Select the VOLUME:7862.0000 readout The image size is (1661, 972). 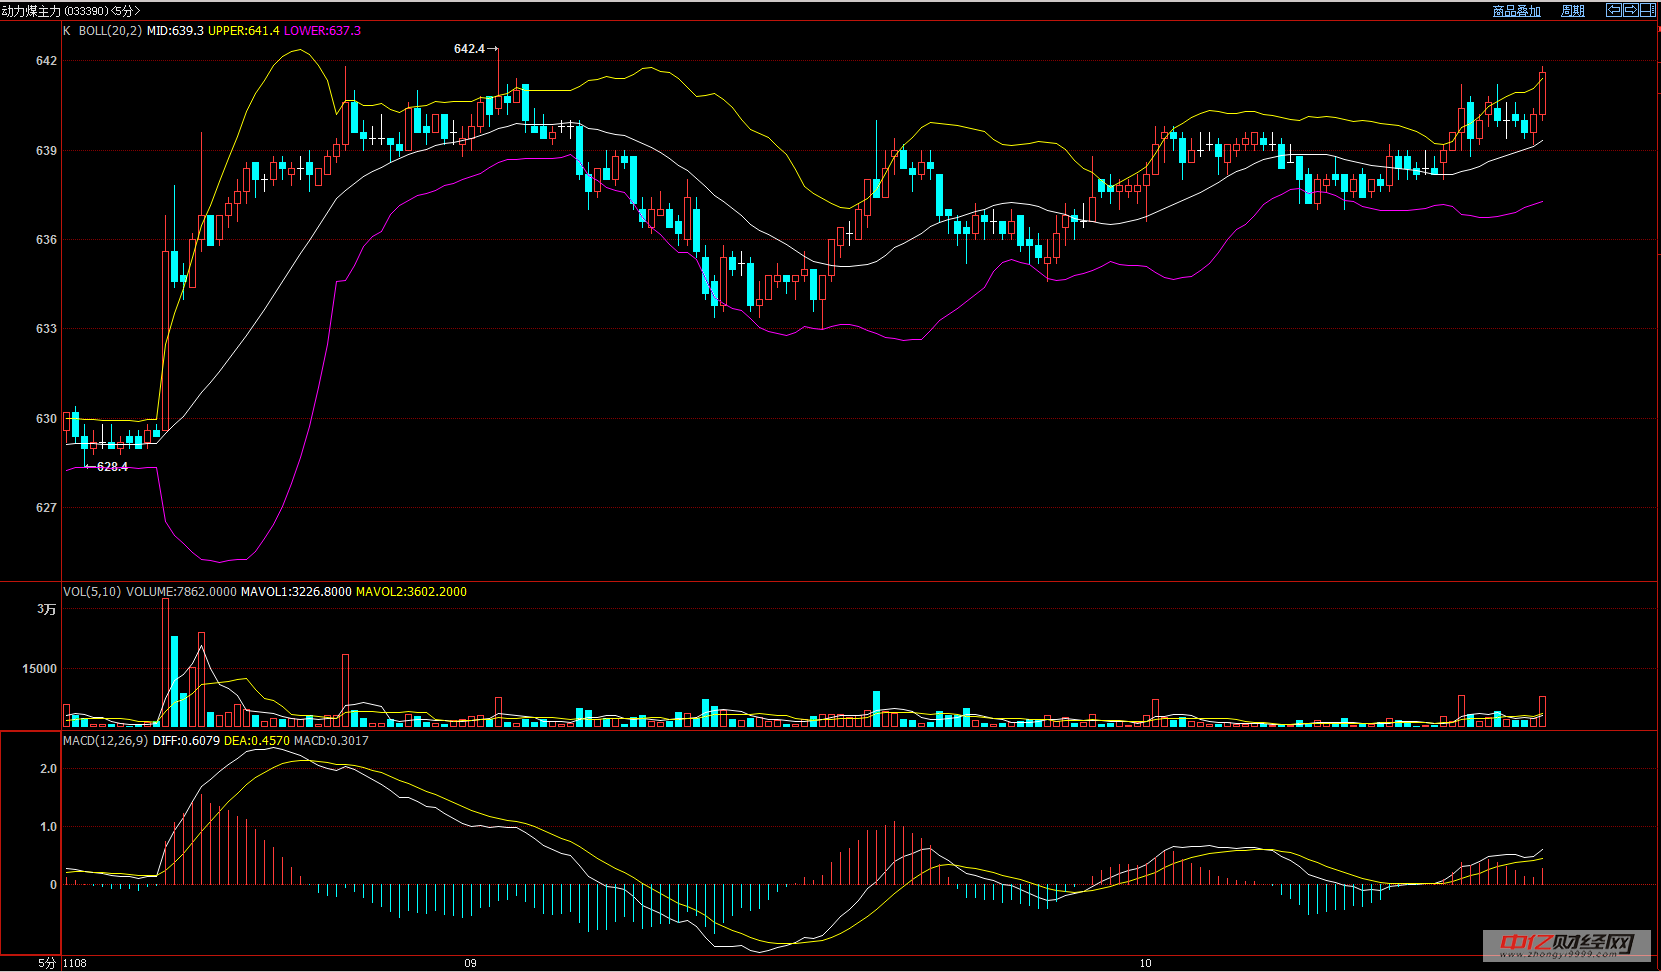point(181,592)
